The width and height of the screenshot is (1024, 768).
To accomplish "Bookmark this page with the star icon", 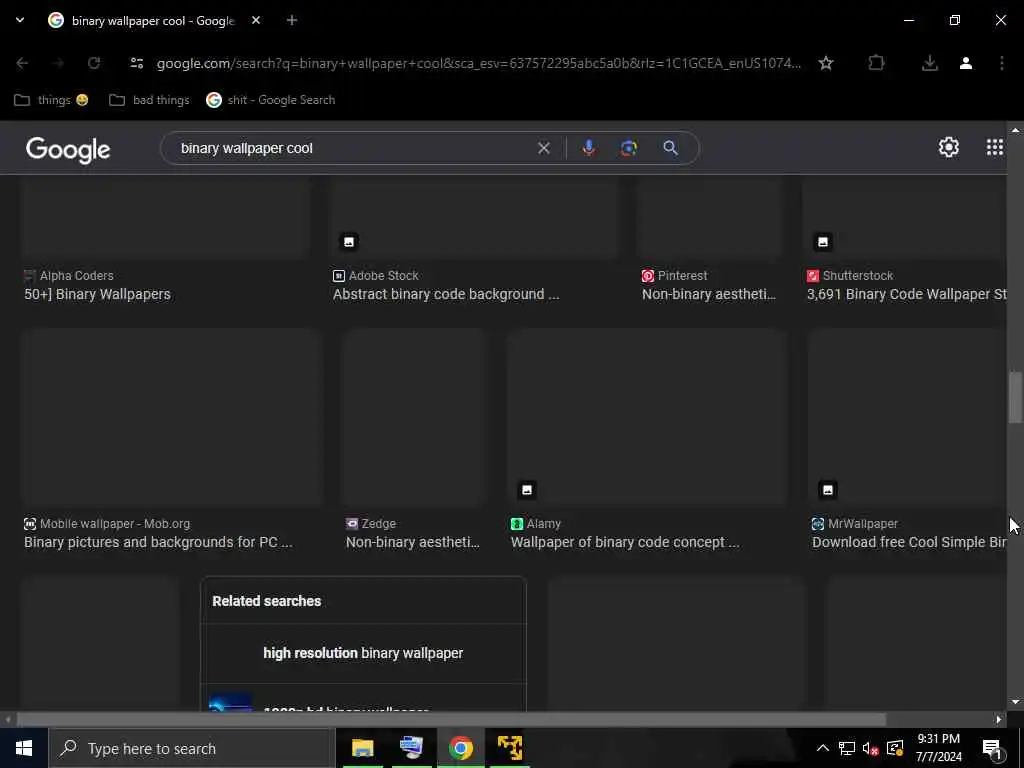I will [x=825, y=63].
